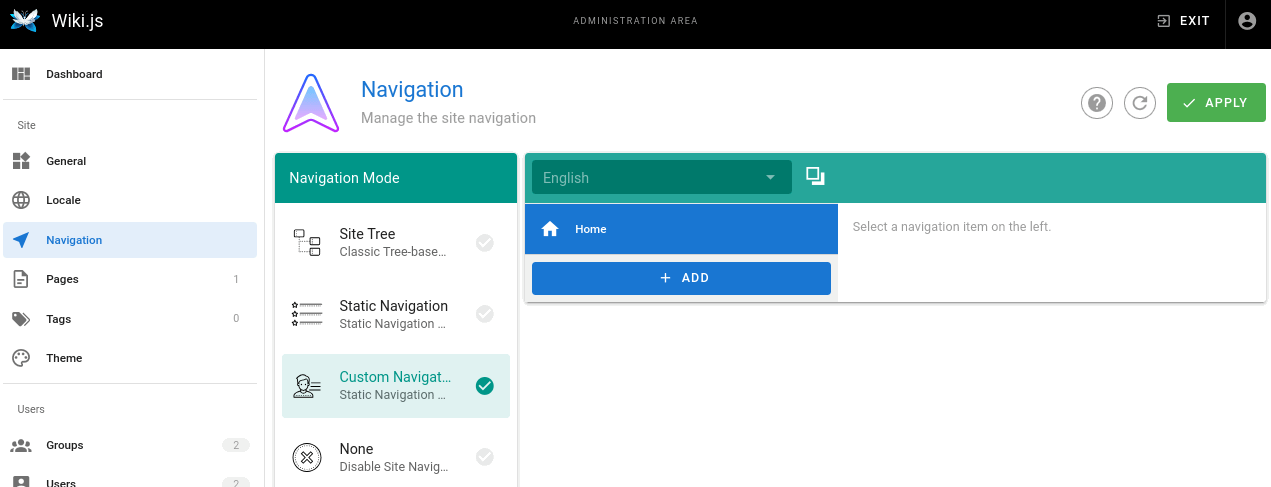The height and width of the screenshot is (487, 1271).
Task: Enable the Static Navigation mode checkmark
Action: click(x=485, y=314)
